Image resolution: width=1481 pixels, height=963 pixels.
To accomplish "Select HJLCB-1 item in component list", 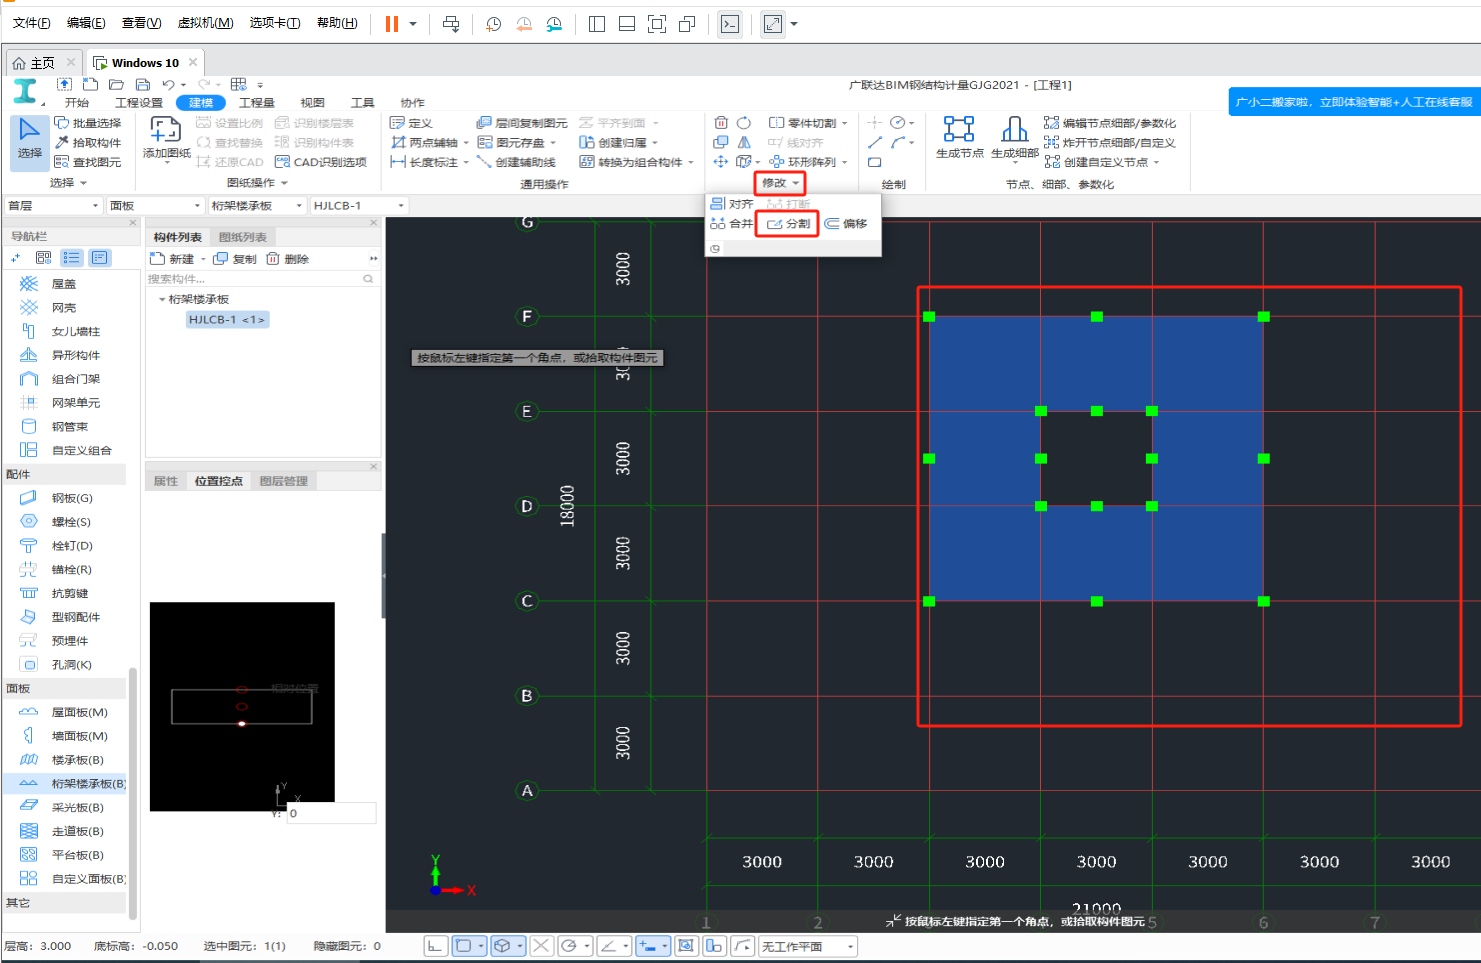I will click(x=227, y=320).
